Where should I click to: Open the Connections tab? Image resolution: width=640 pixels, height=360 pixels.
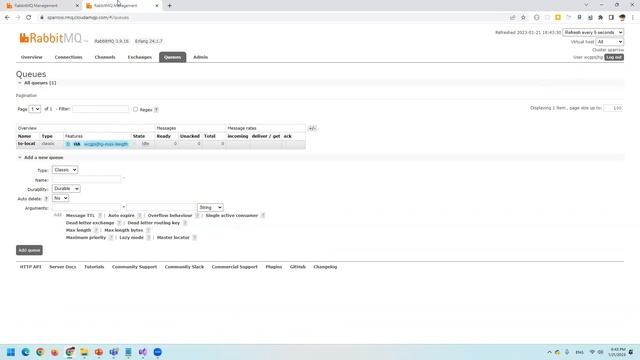pyautogui.click(x=69, y=57)
